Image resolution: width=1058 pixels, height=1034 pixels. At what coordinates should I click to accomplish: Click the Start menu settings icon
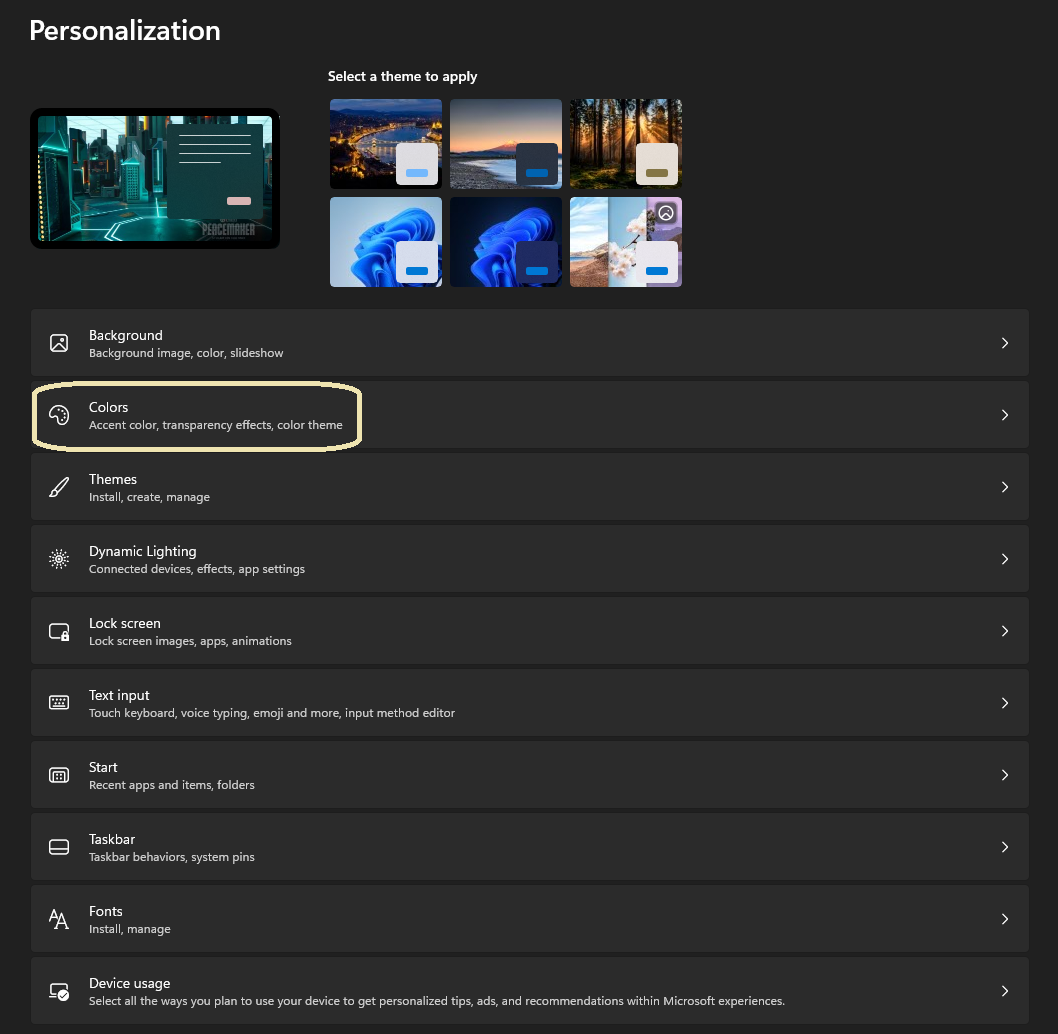pyautogui.click(x=59, y=775)
